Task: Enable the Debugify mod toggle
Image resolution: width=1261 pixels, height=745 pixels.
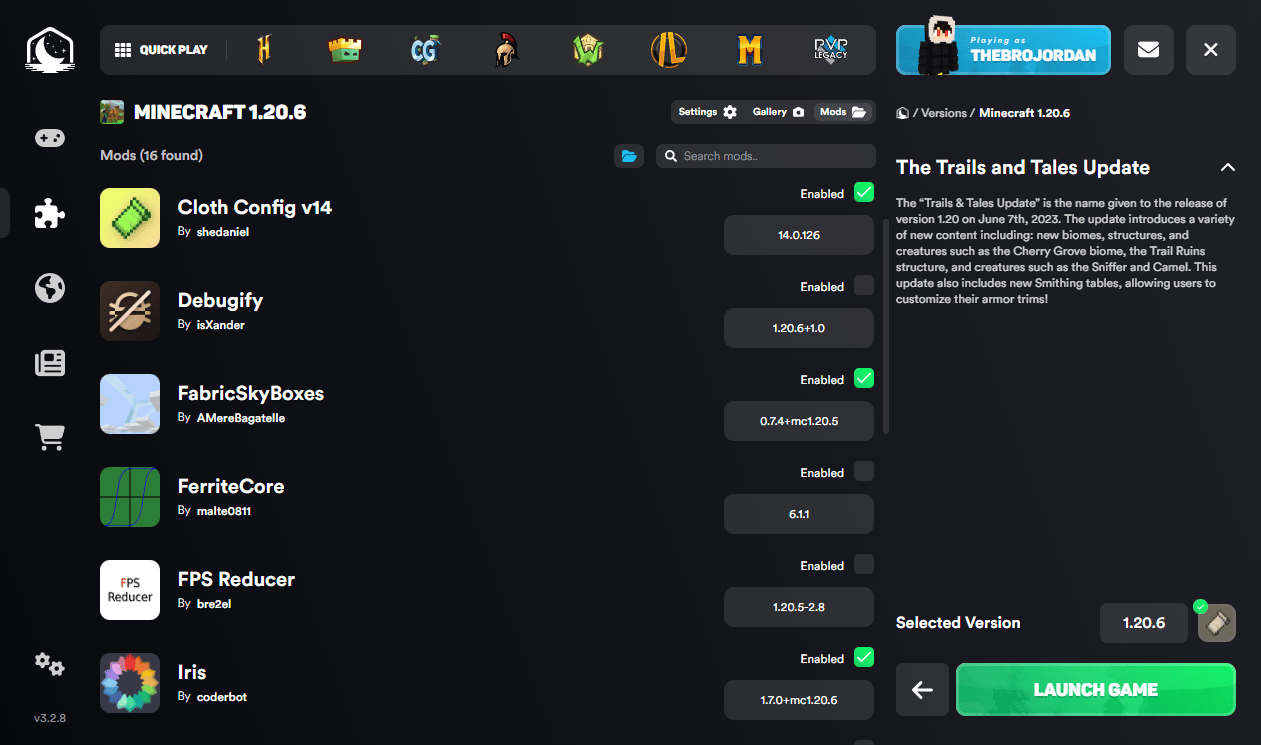Action: coord(862,286)
